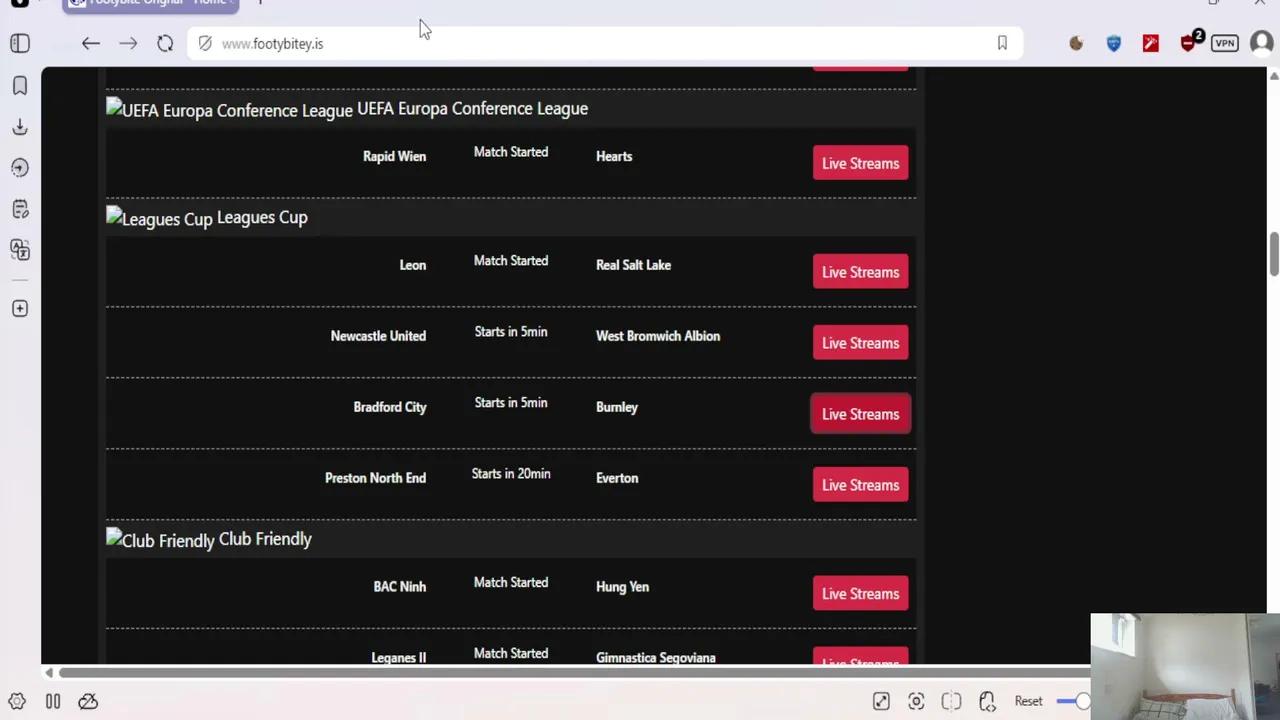Click the Leon team name

(413, 265)
